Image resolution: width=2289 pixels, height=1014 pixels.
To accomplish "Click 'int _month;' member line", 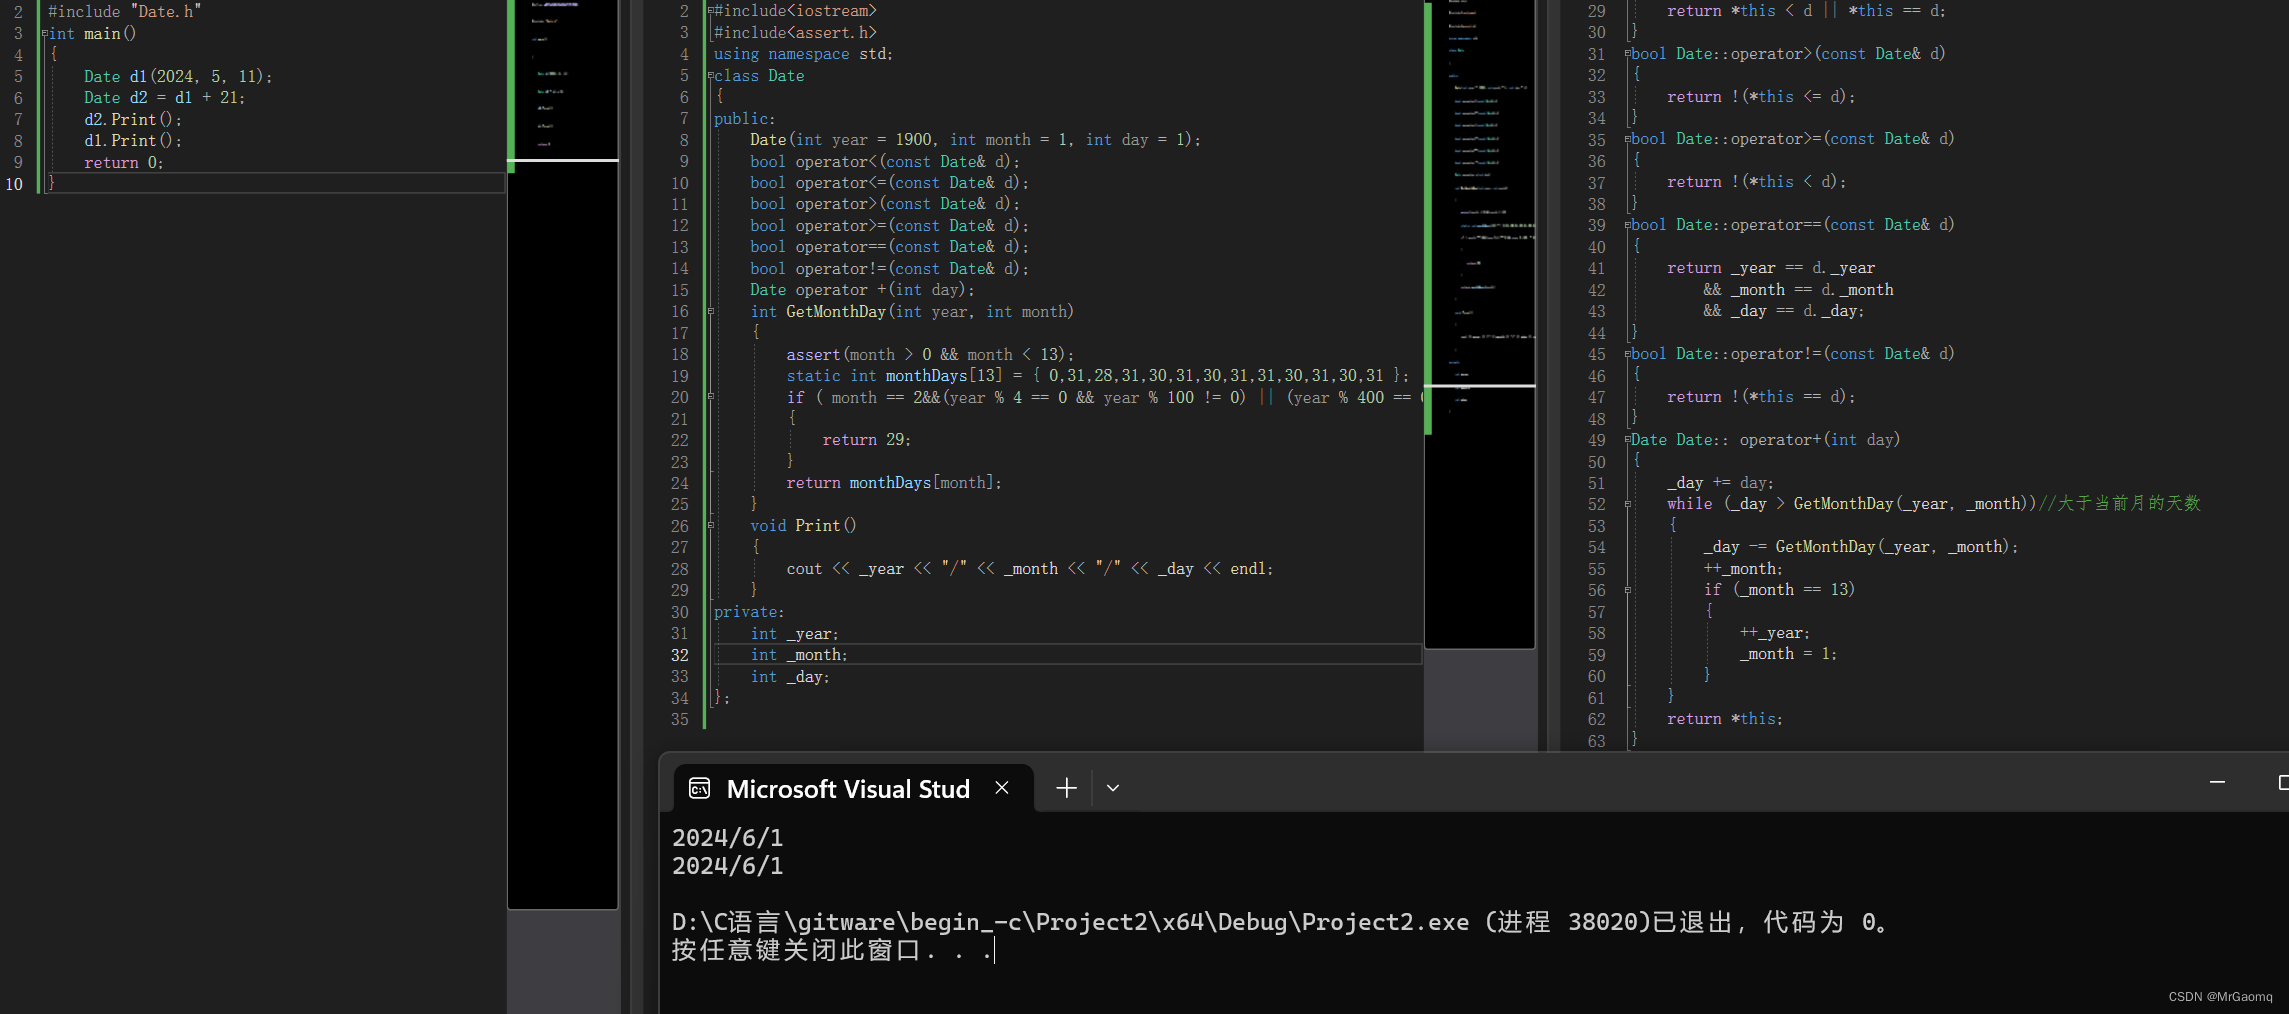I will coord(799,655).
